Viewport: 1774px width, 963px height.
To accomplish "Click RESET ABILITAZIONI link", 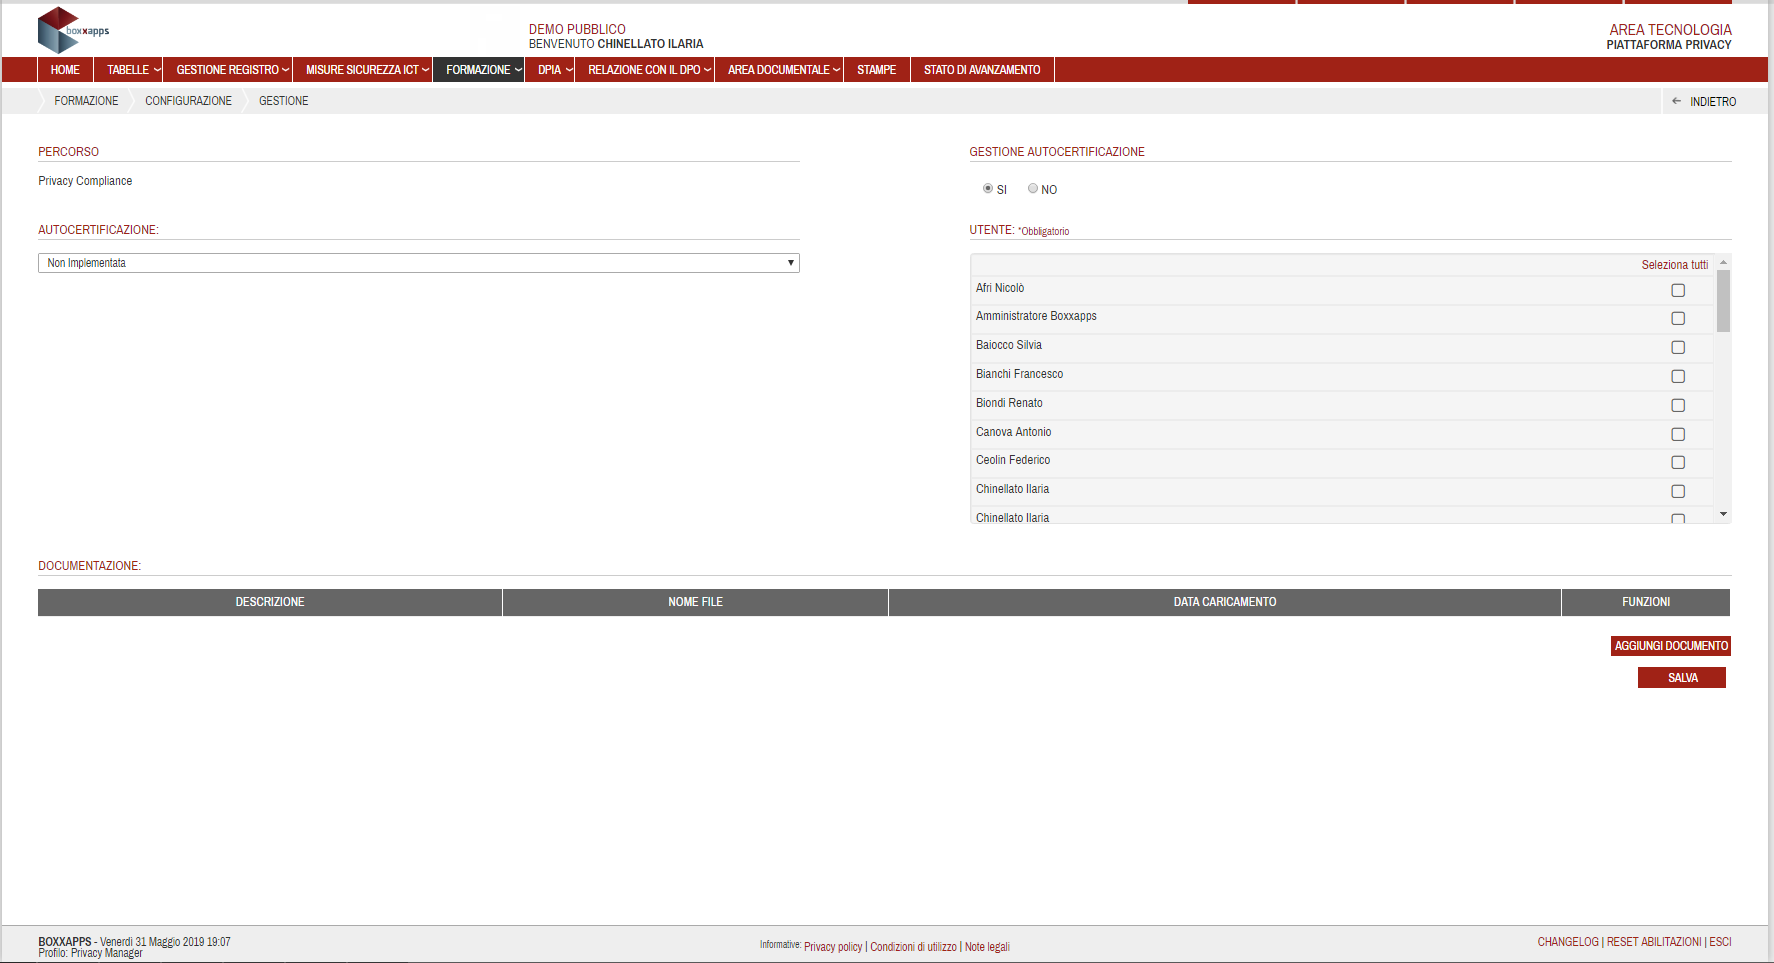I will coord(1654,942).
